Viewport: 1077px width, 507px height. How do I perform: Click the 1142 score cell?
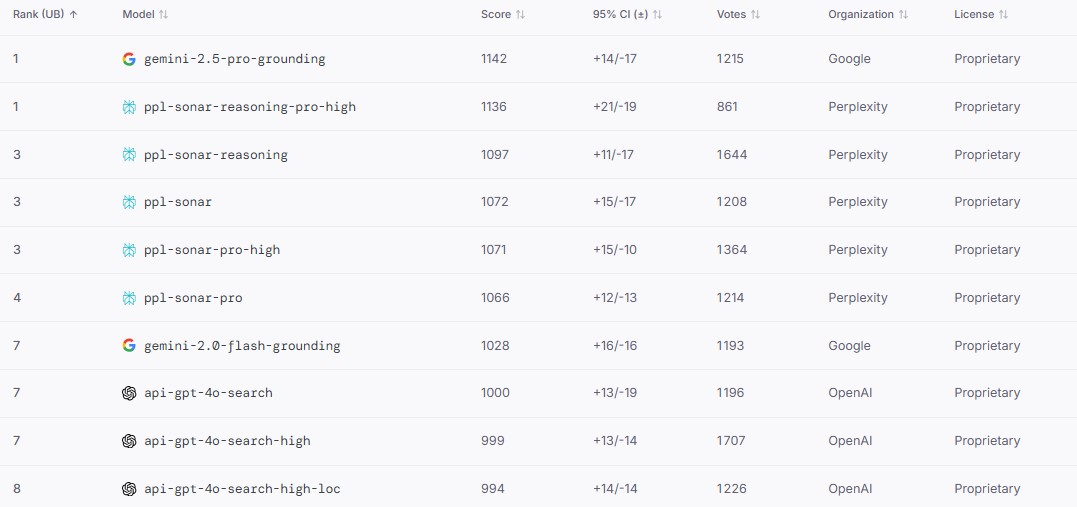(494, 59)
